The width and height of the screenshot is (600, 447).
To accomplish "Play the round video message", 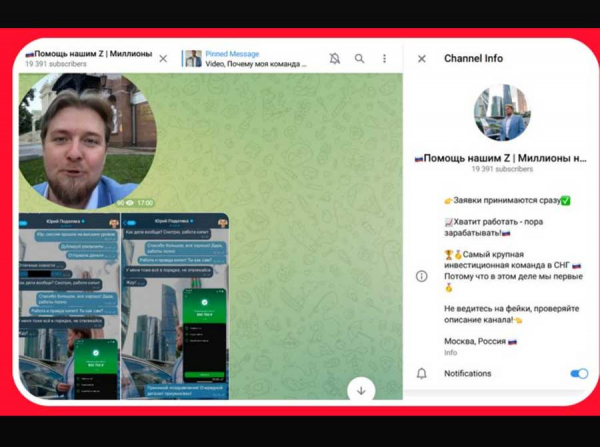I will (x=88, y=140).
